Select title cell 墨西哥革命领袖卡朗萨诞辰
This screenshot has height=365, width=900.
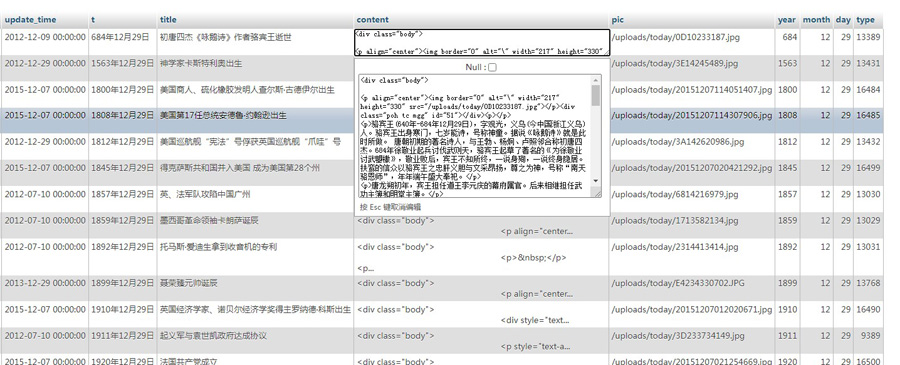click(x=209, y=220)
